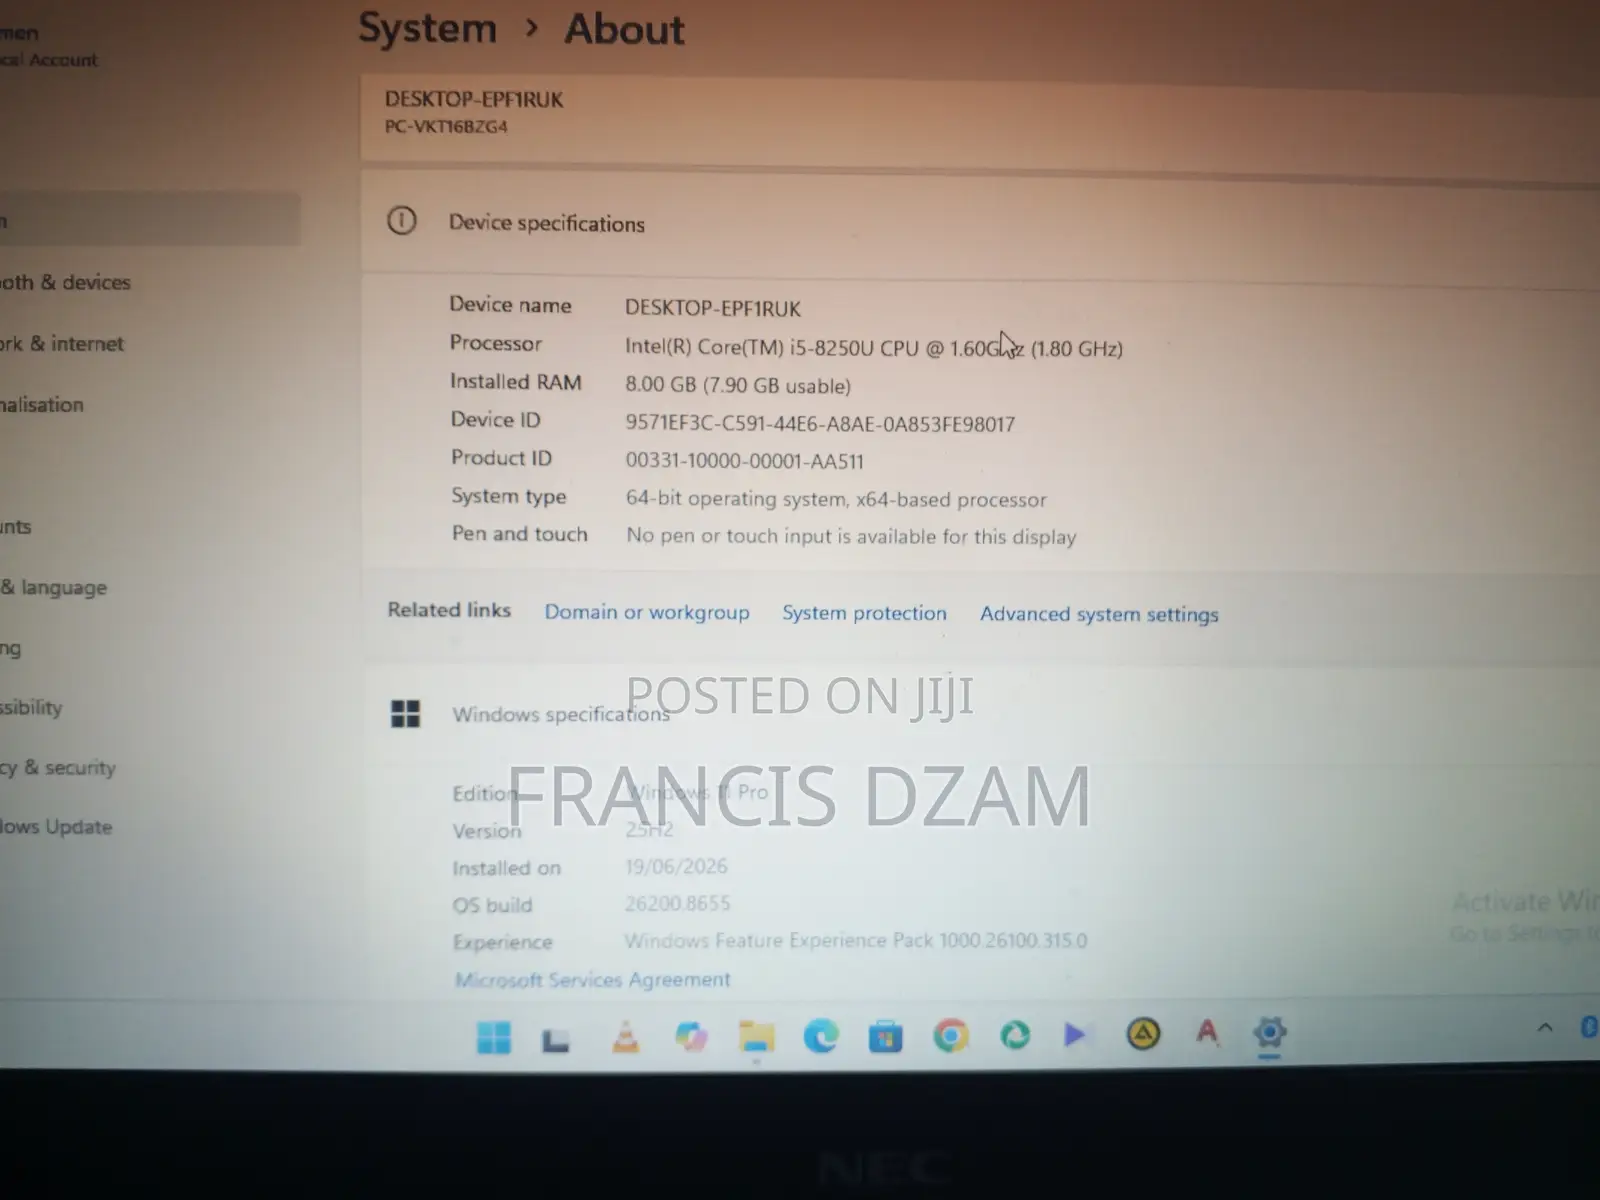1600x1200 pixels.
Task: Open Microsoft Copilot from taskbar
Action: pyautogui.click(x=691, y=1036)
